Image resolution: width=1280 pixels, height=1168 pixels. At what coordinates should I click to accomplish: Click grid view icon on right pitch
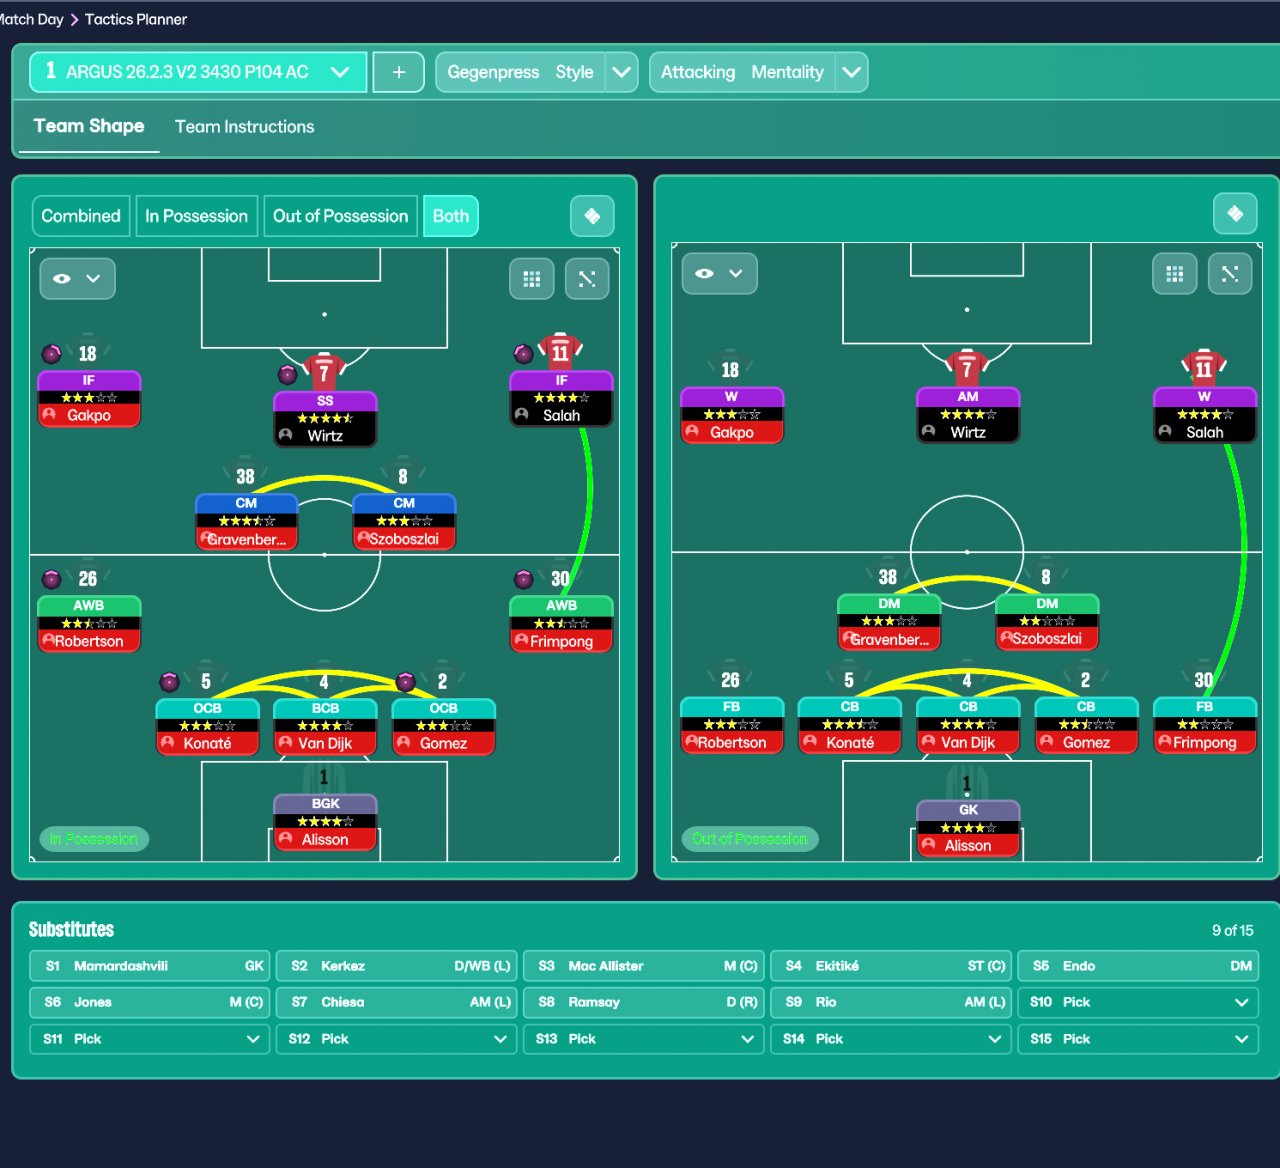(1174, 274)
